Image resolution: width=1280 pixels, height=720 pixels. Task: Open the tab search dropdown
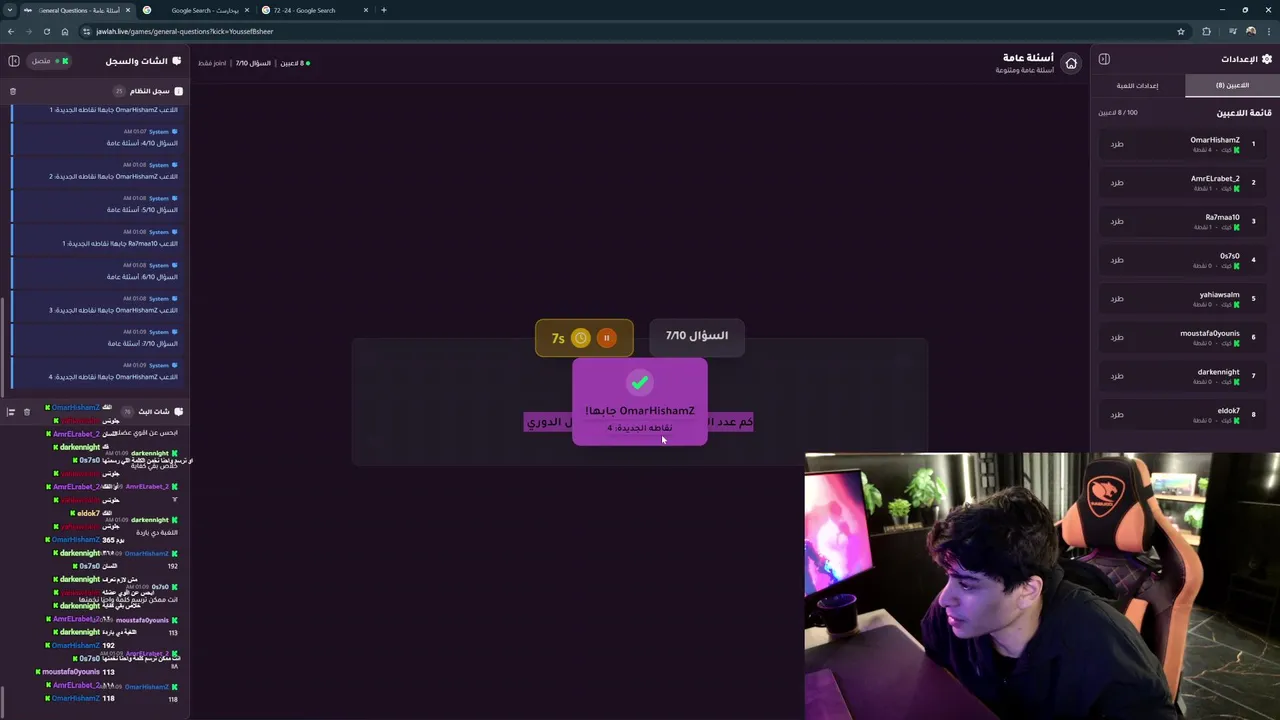10,10
